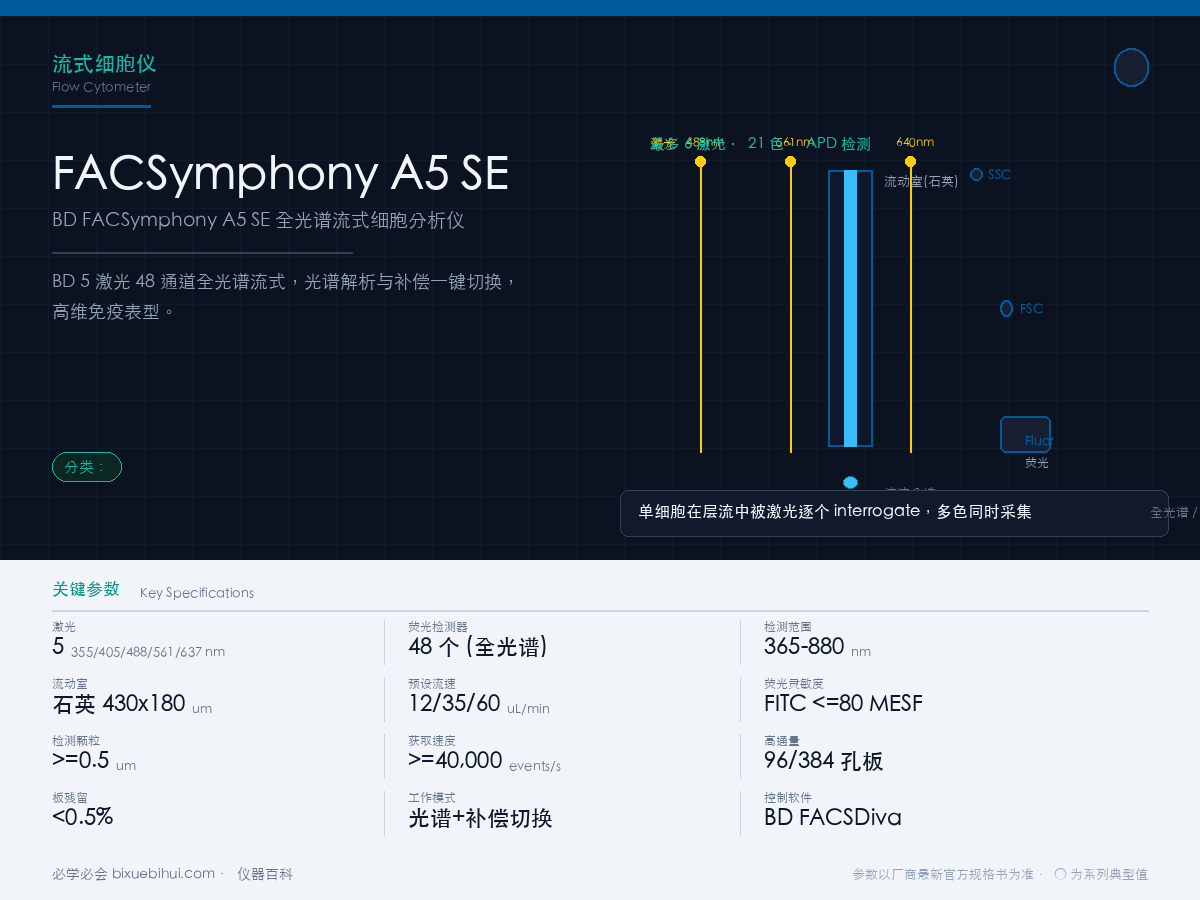Click the 12/35/60 uL/min flow rate value
1200x900 pixels.
[x=479, y=704]
